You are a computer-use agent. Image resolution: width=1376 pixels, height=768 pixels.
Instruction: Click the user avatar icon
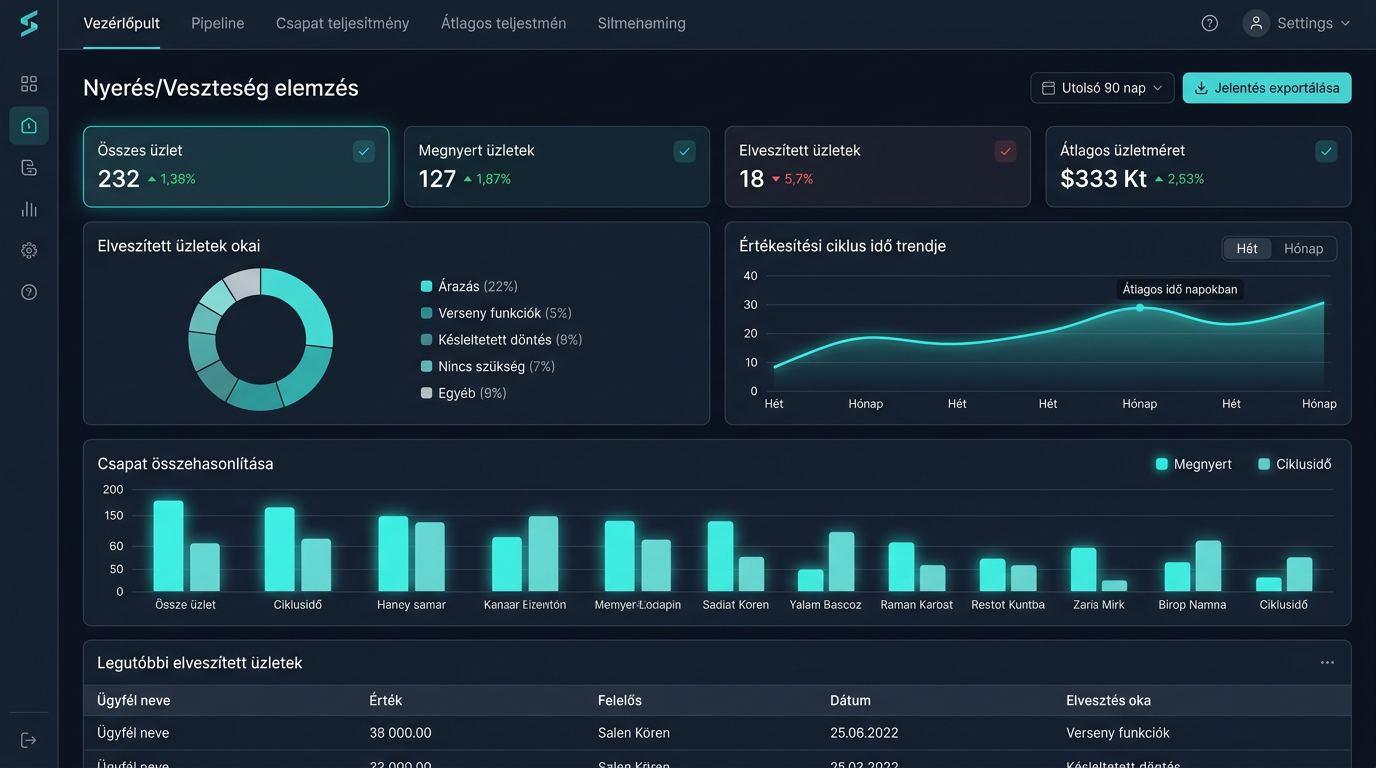[x=1256, y=23]
